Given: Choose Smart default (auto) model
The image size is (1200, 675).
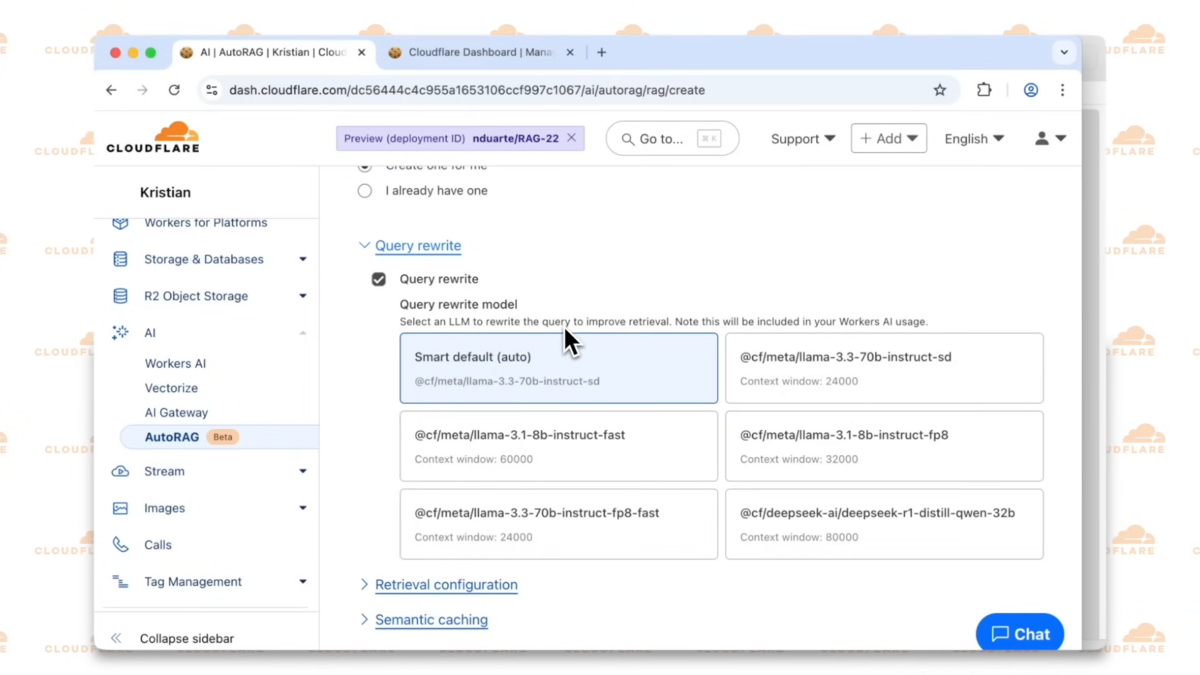Looking at the screenshot, I should click(x=559, y=368).
